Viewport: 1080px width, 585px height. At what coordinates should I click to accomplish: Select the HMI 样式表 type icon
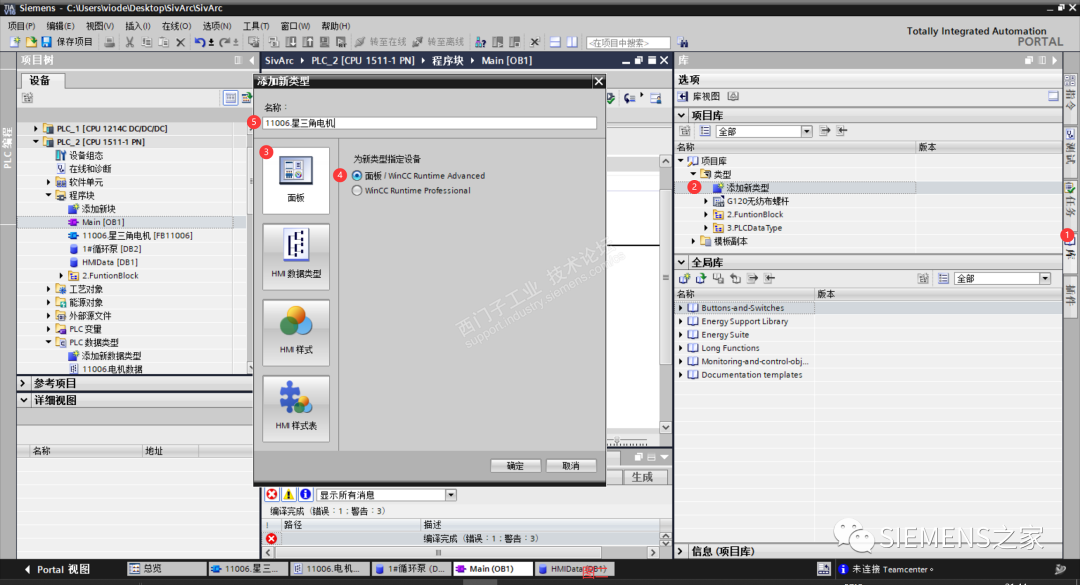click(x=296, y=406)
